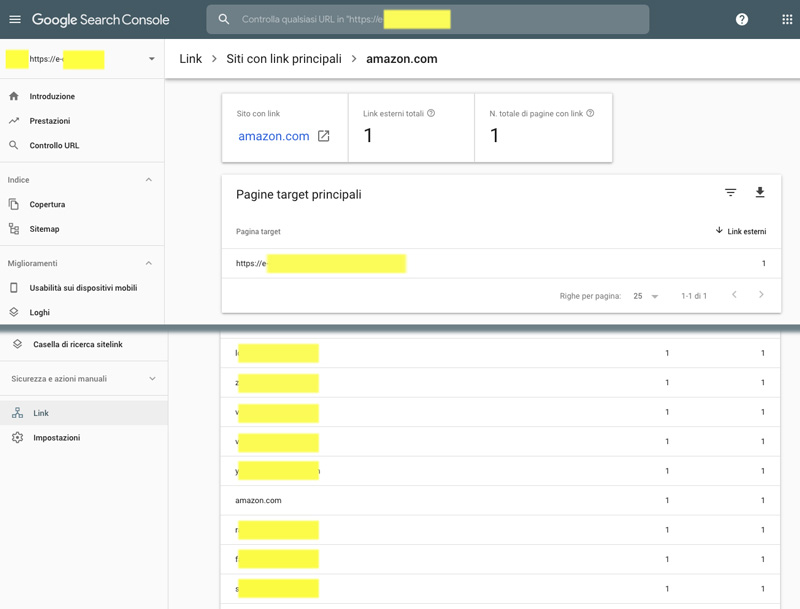Change rows per page dropdown from 25

(x=645, y=296)
